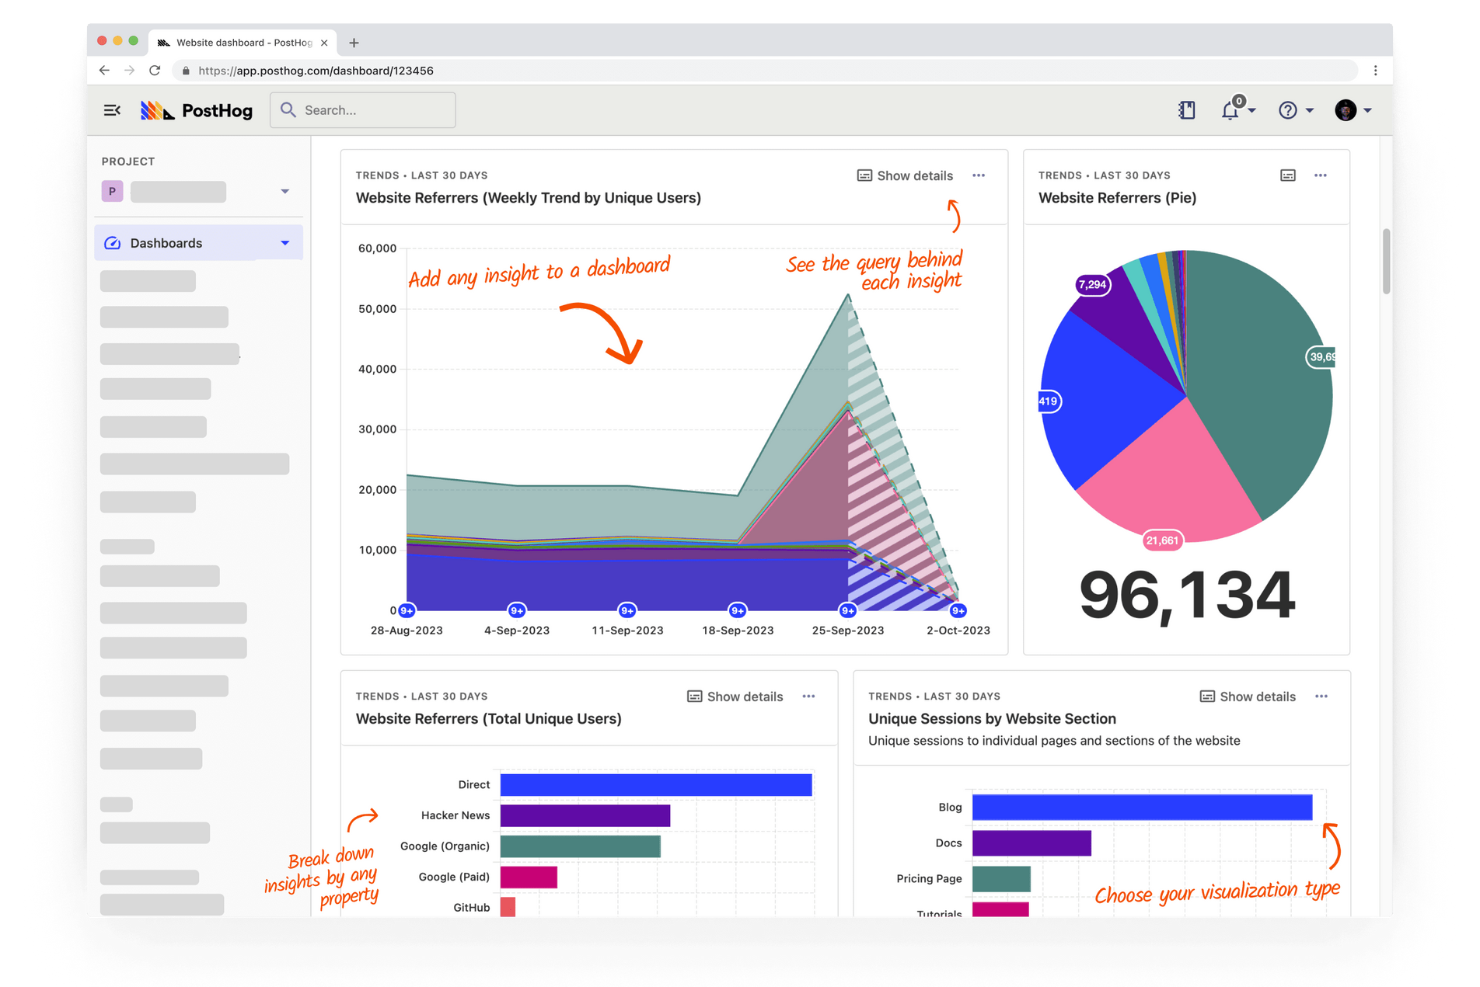This screenshot has width=1480, height=987.
Task: Open the account dropdown caret beside the avatar
Action: pyautogui.click(x=1368, y=110)
